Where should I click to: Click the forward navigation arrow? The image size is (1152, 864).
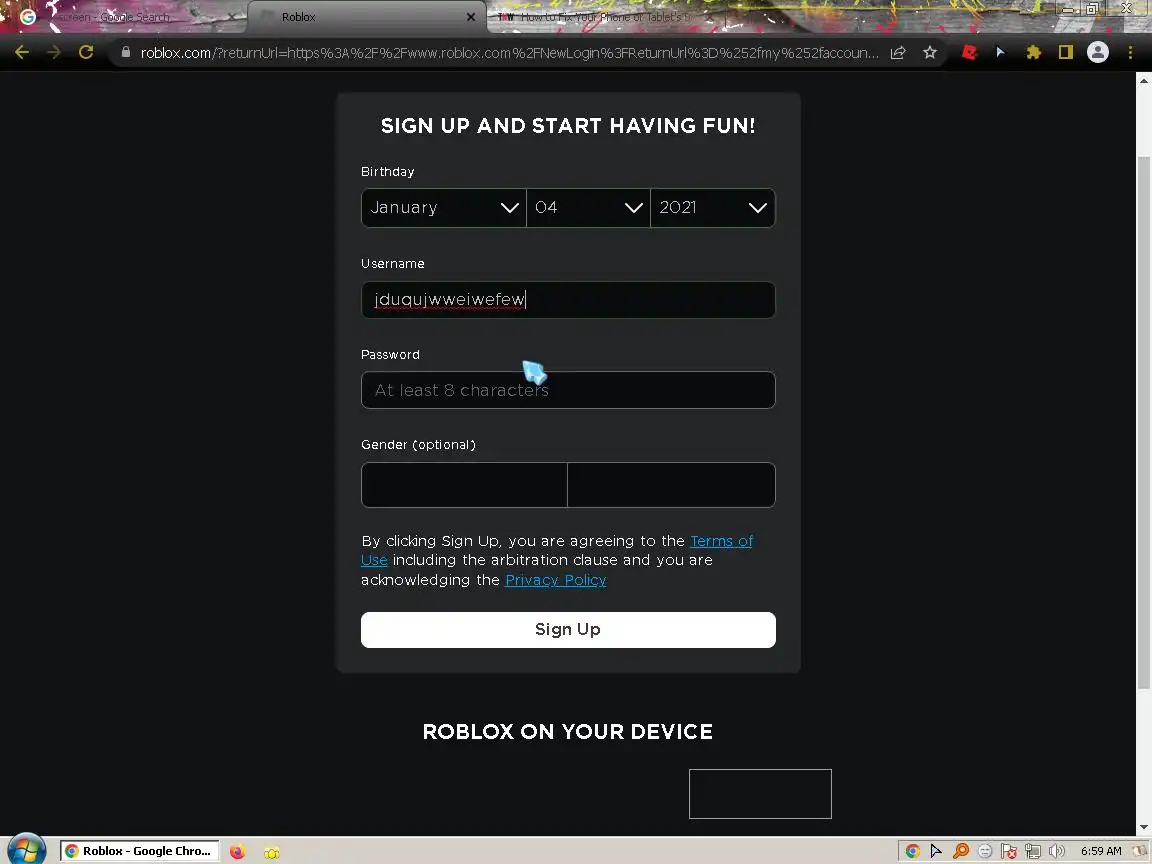pyautogui.click(x=54, y=52)
